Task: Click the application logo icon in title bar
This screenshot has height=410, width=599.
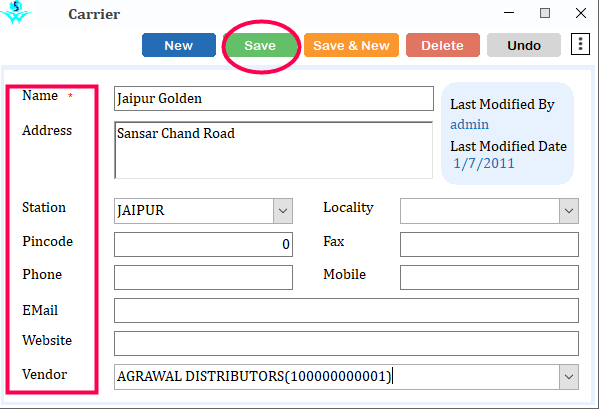Action: click(x=16, y=12)
